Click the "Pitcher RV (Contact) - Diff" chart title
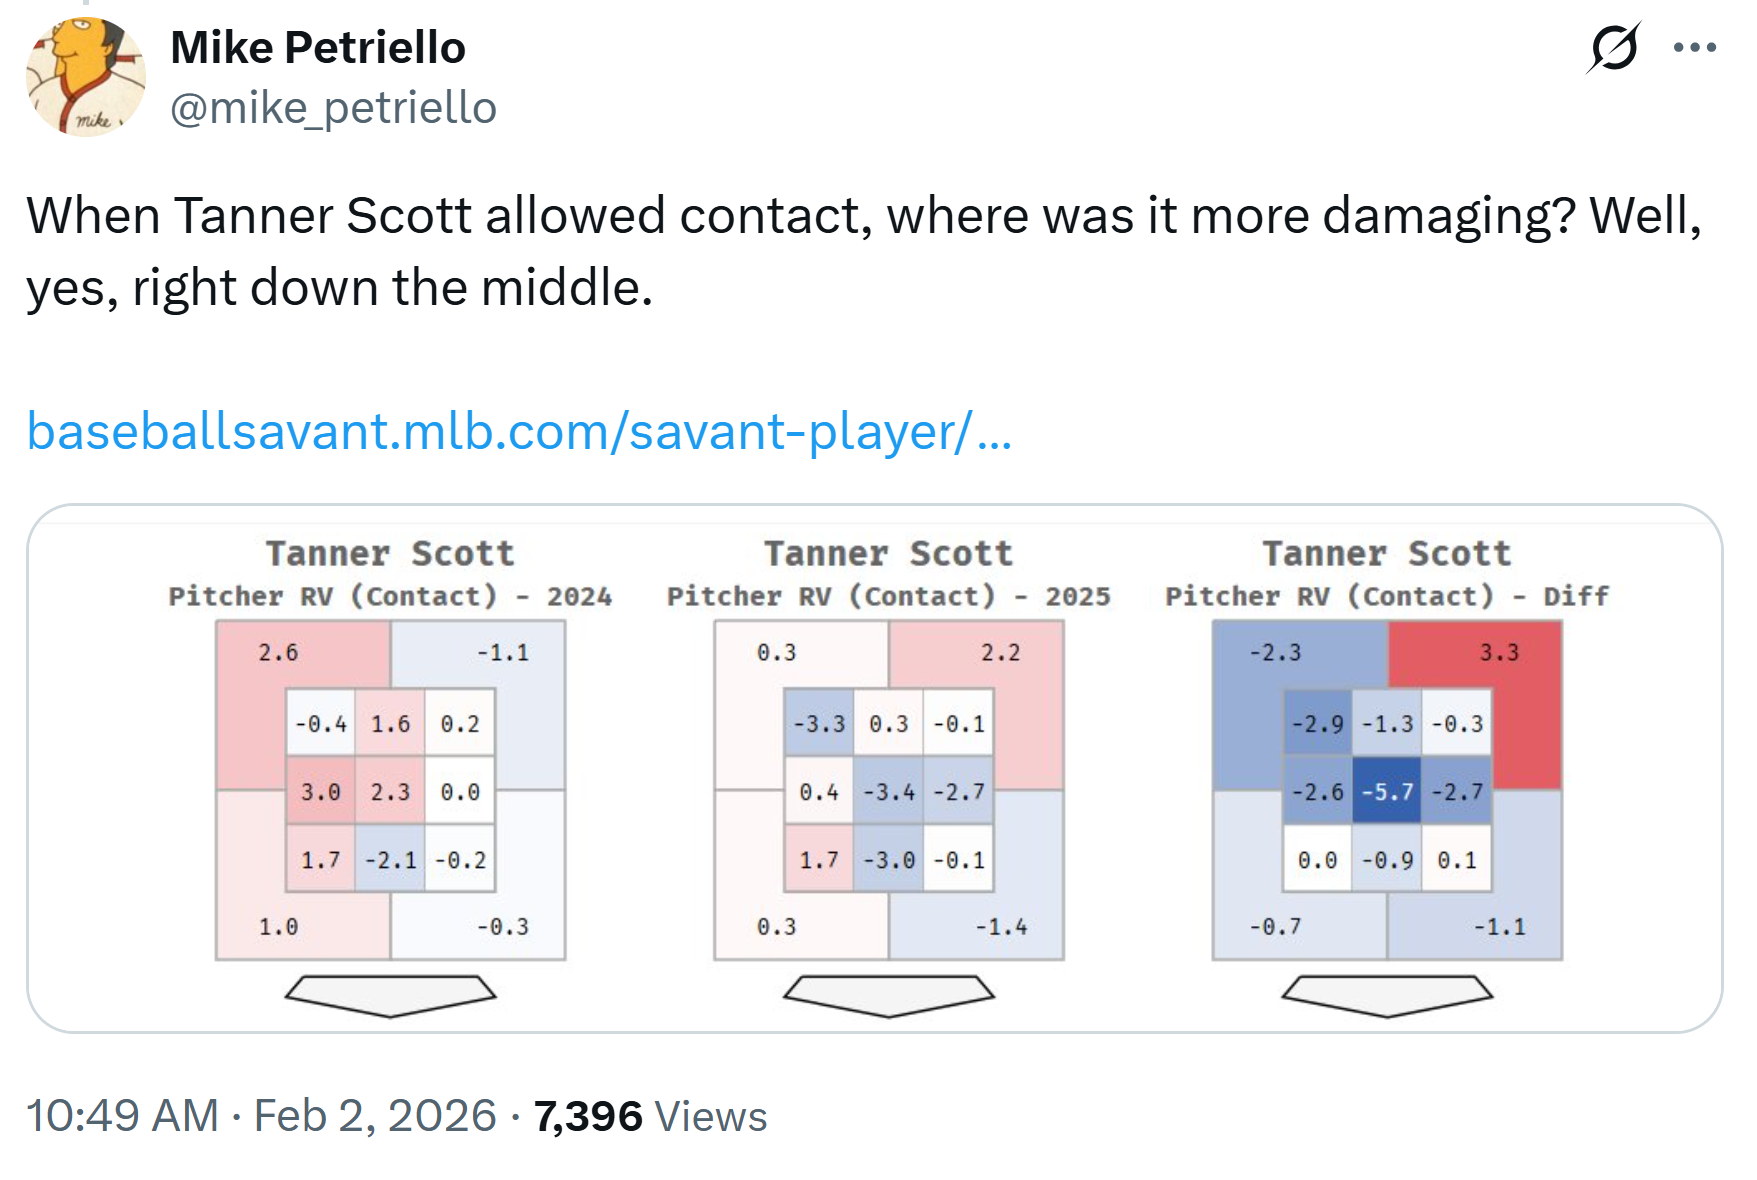Screen dimensions: 1757x1180 pyautogui.click(x=1387, y=596)
